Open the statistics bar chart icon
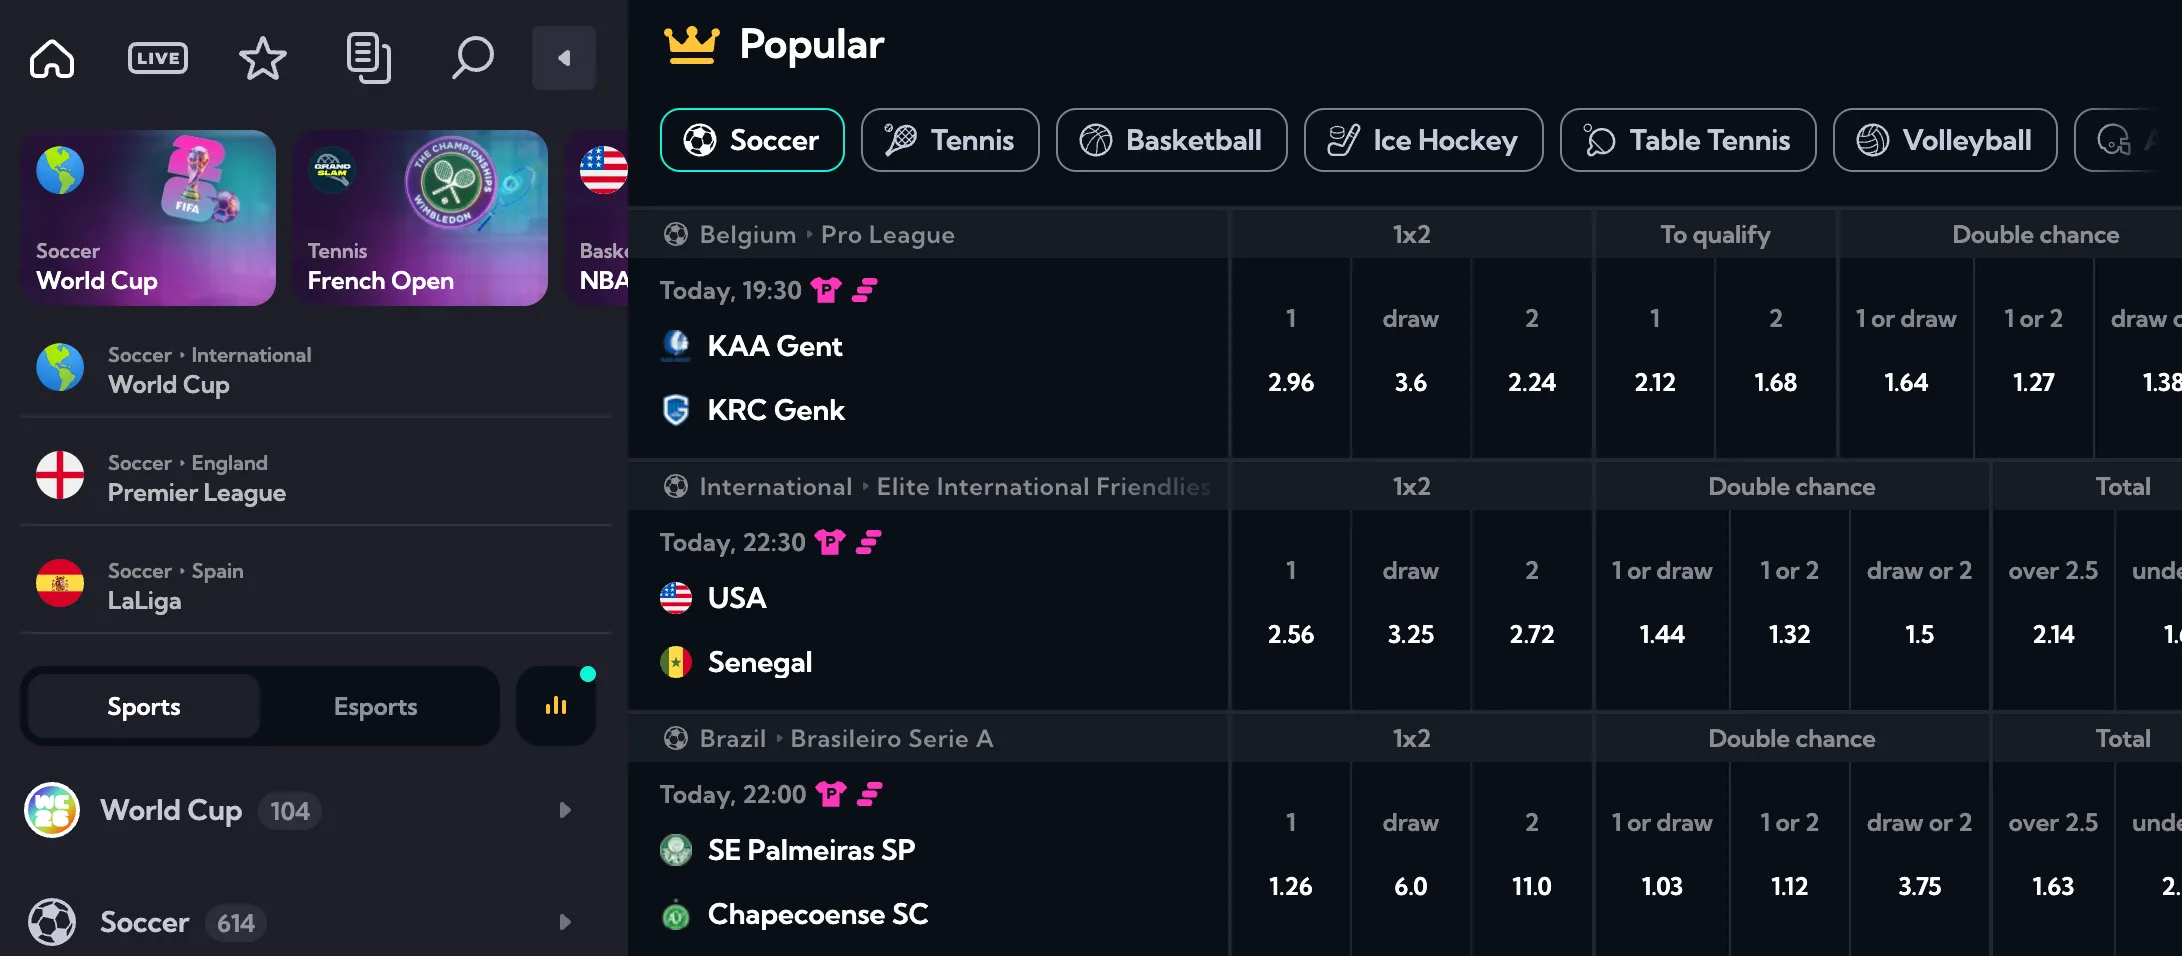The height and width of the screenshot is (956, 2182). [556, 706]
